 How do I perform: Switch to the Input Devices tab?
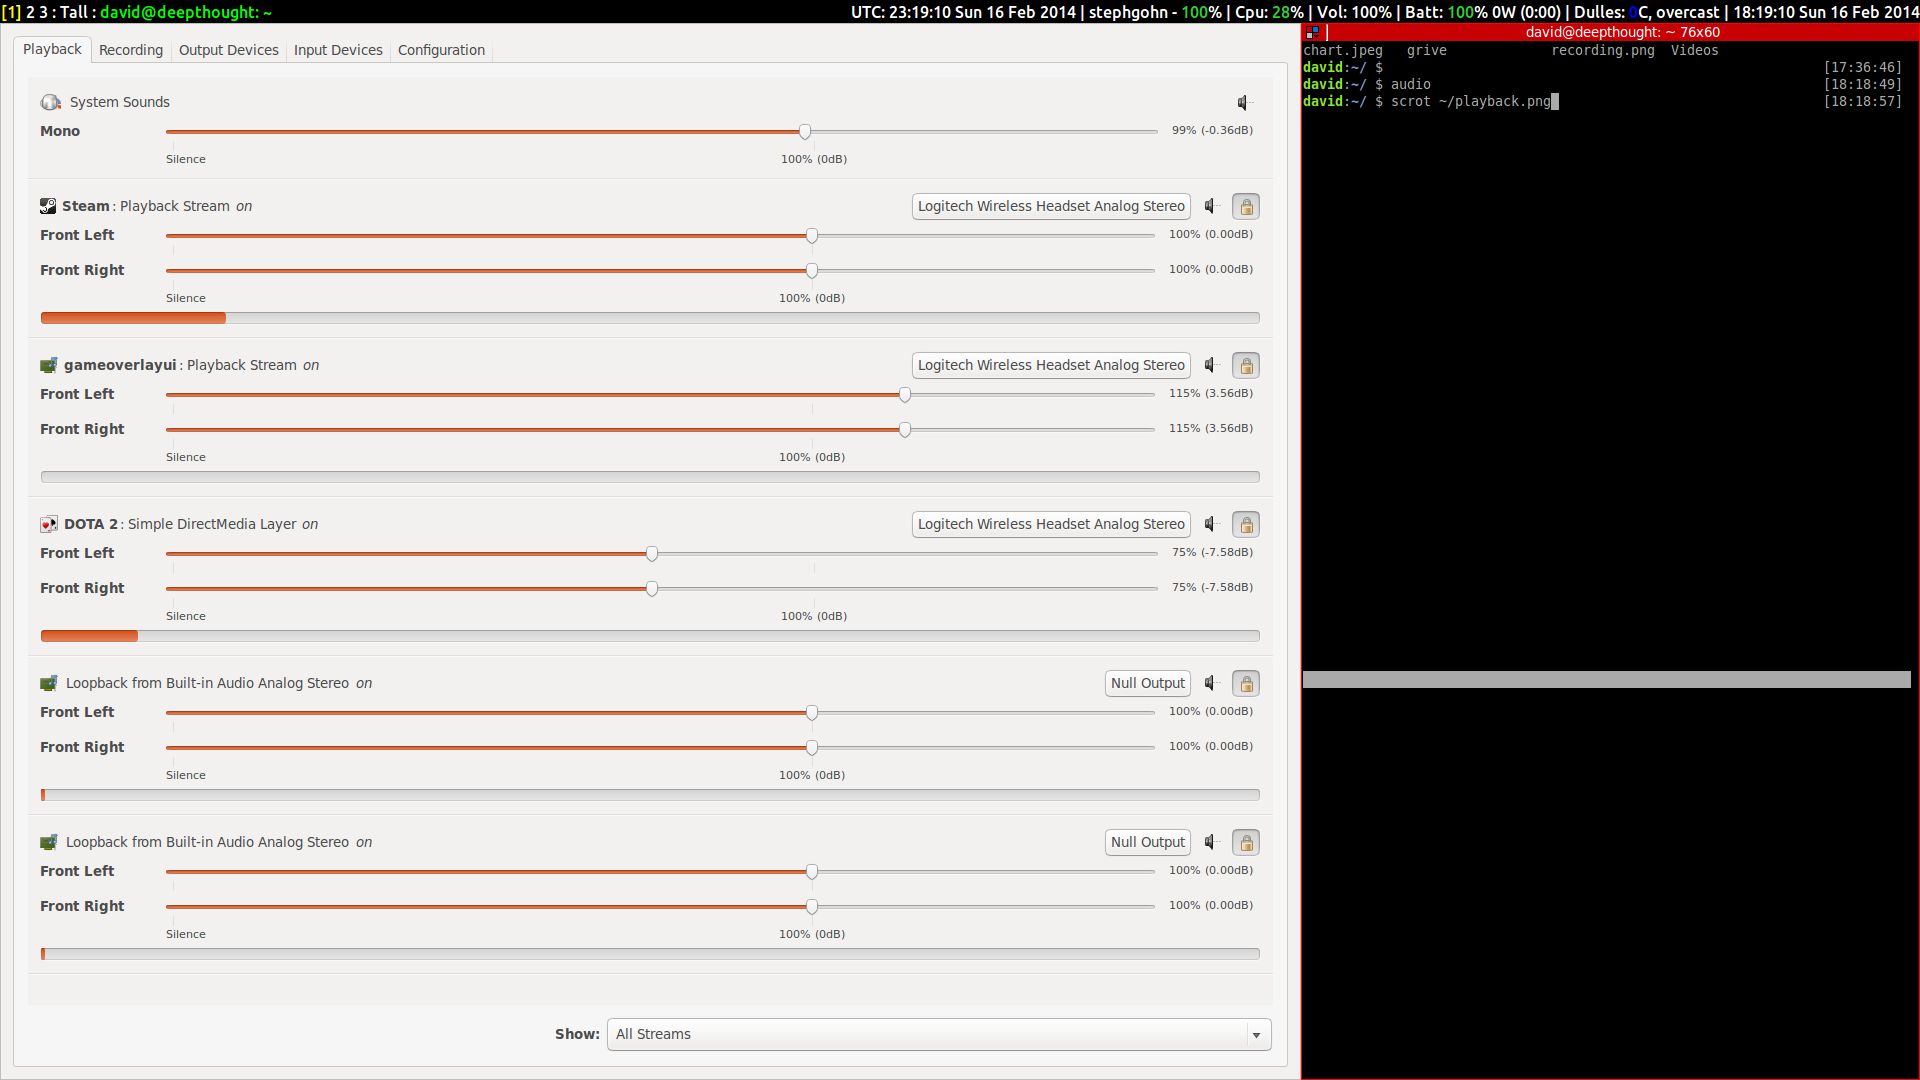pyautogui.click(x=339, y=49)
